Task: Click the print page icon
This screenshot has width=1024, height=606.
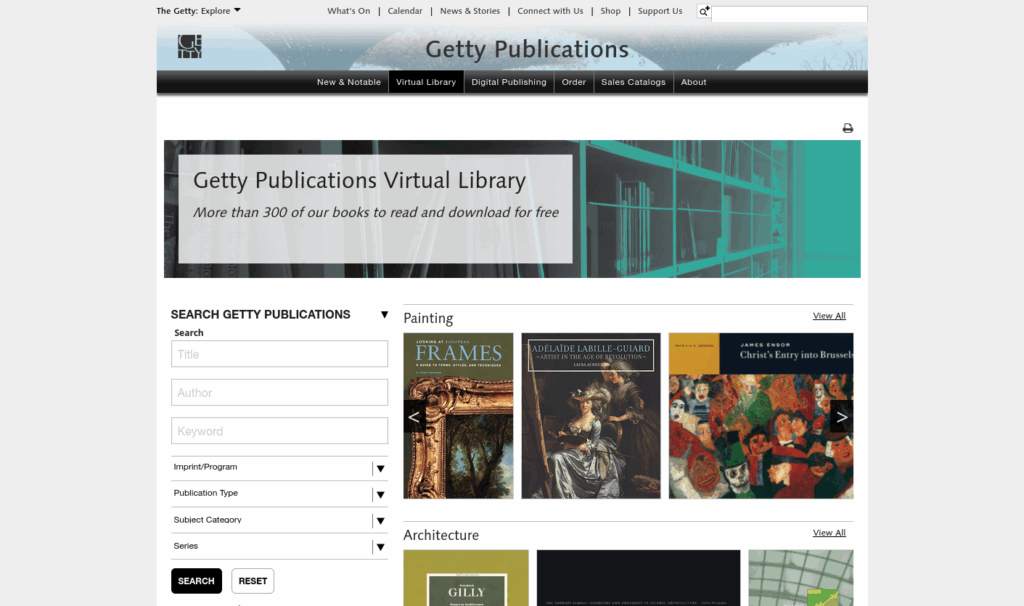Action: pyautogui.click(x=847, y=128)
